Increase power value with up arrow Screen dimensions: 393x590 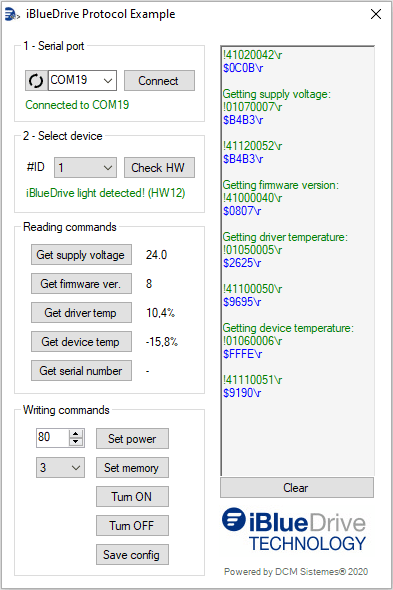(76, 433)
